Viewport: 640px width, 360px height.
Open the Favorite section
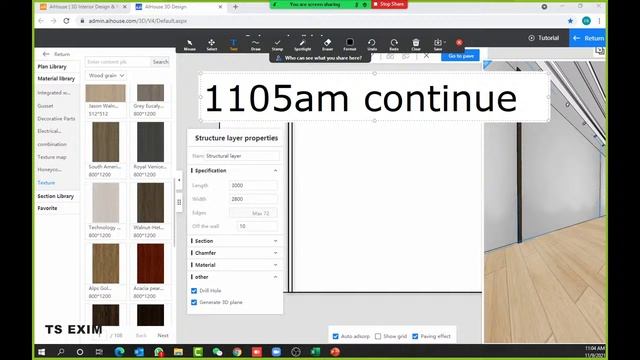tap(47, 208)
